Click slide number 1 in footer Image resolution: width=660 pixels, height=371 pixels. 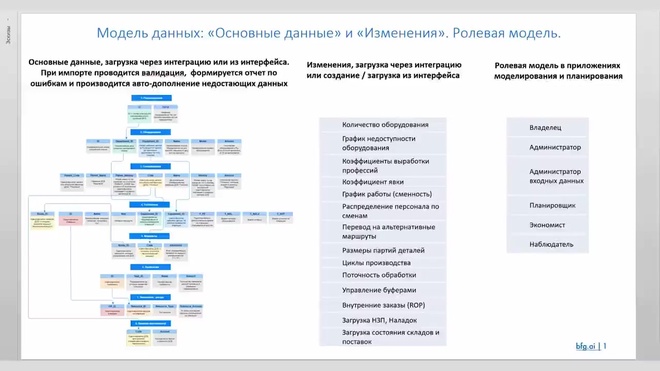(605, 346)
